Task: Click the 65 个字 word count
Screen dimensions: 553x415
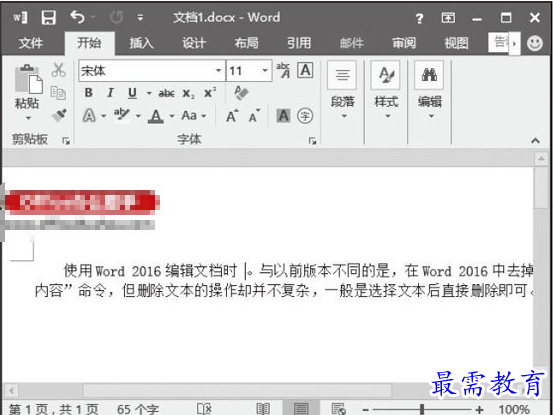Action: [x=138, y=409]
